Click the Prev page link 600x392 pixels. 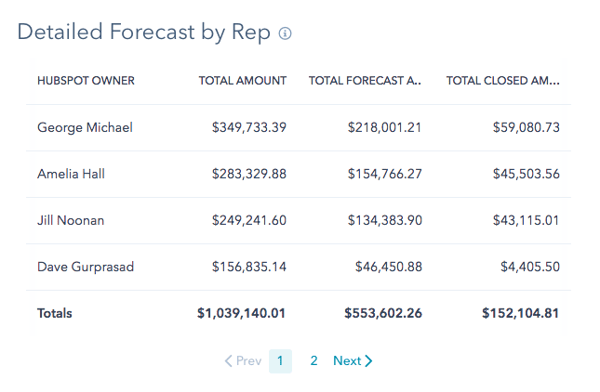click(243, 361)
